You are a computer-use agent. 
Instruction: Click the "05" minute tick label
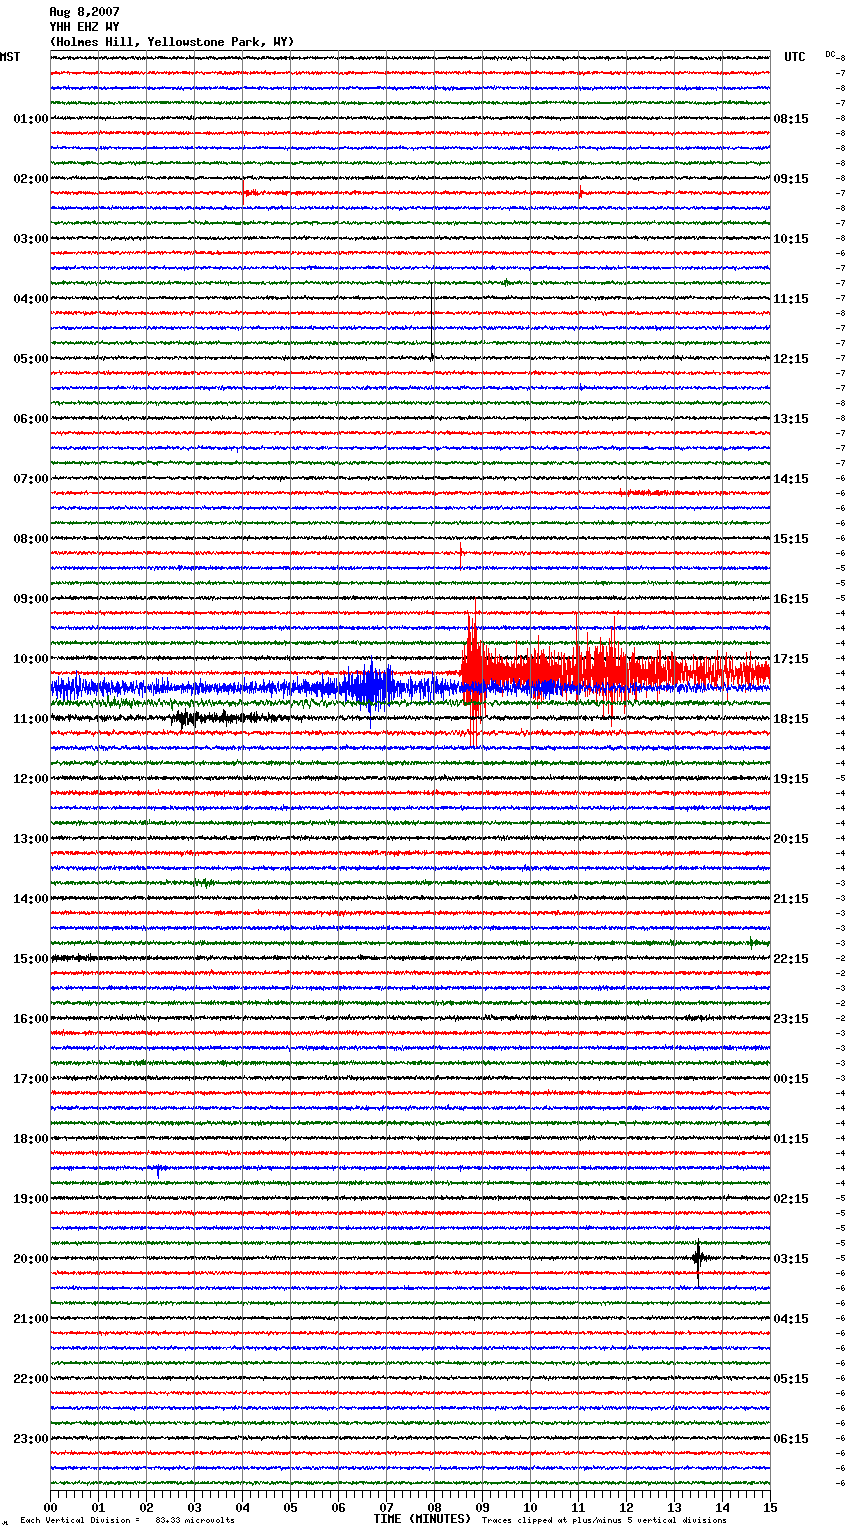(x=291, y=1507)
